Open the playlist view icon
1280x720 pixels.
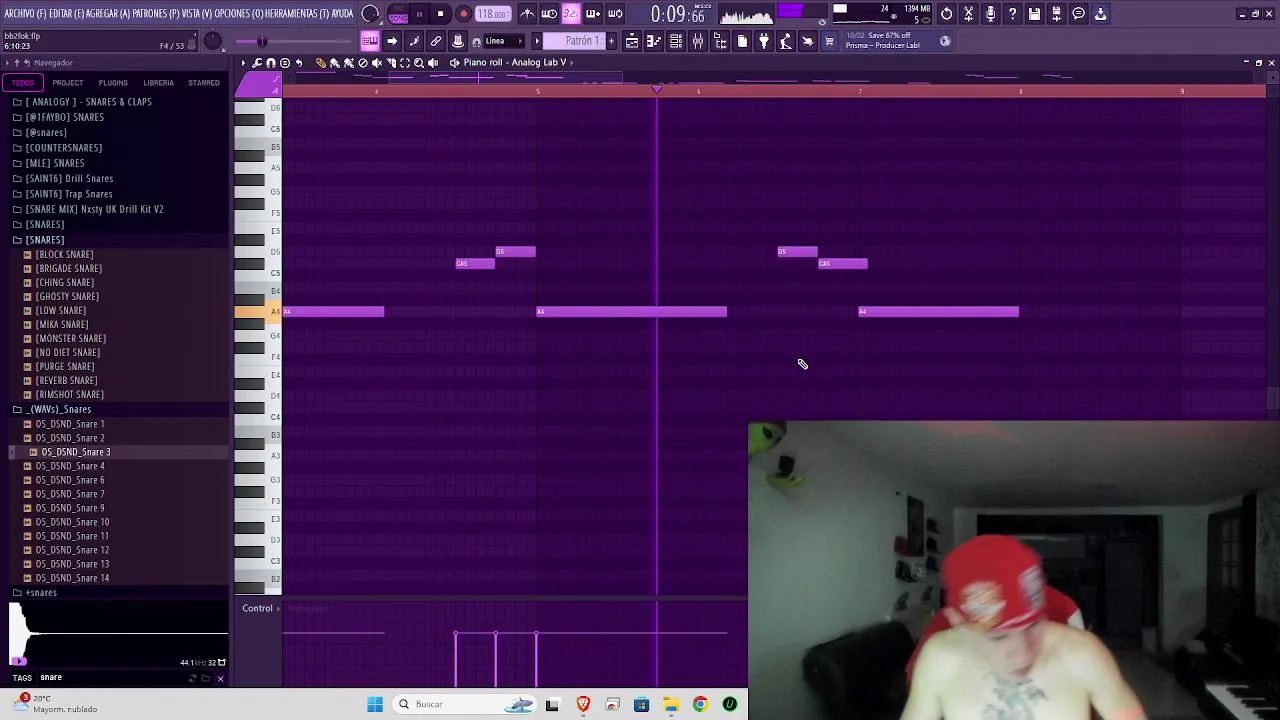click(632, 41)
